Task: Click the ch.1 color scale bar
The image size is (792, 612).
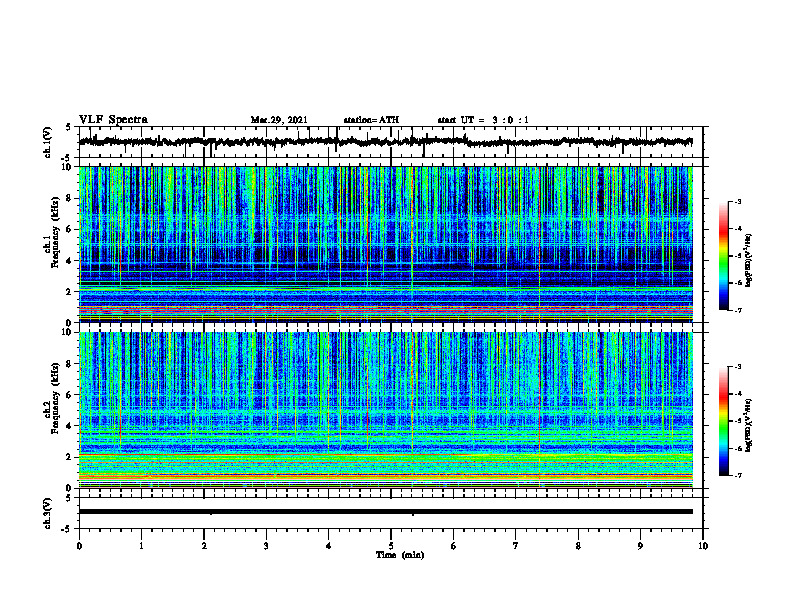Action: click(x=723, y=256)
